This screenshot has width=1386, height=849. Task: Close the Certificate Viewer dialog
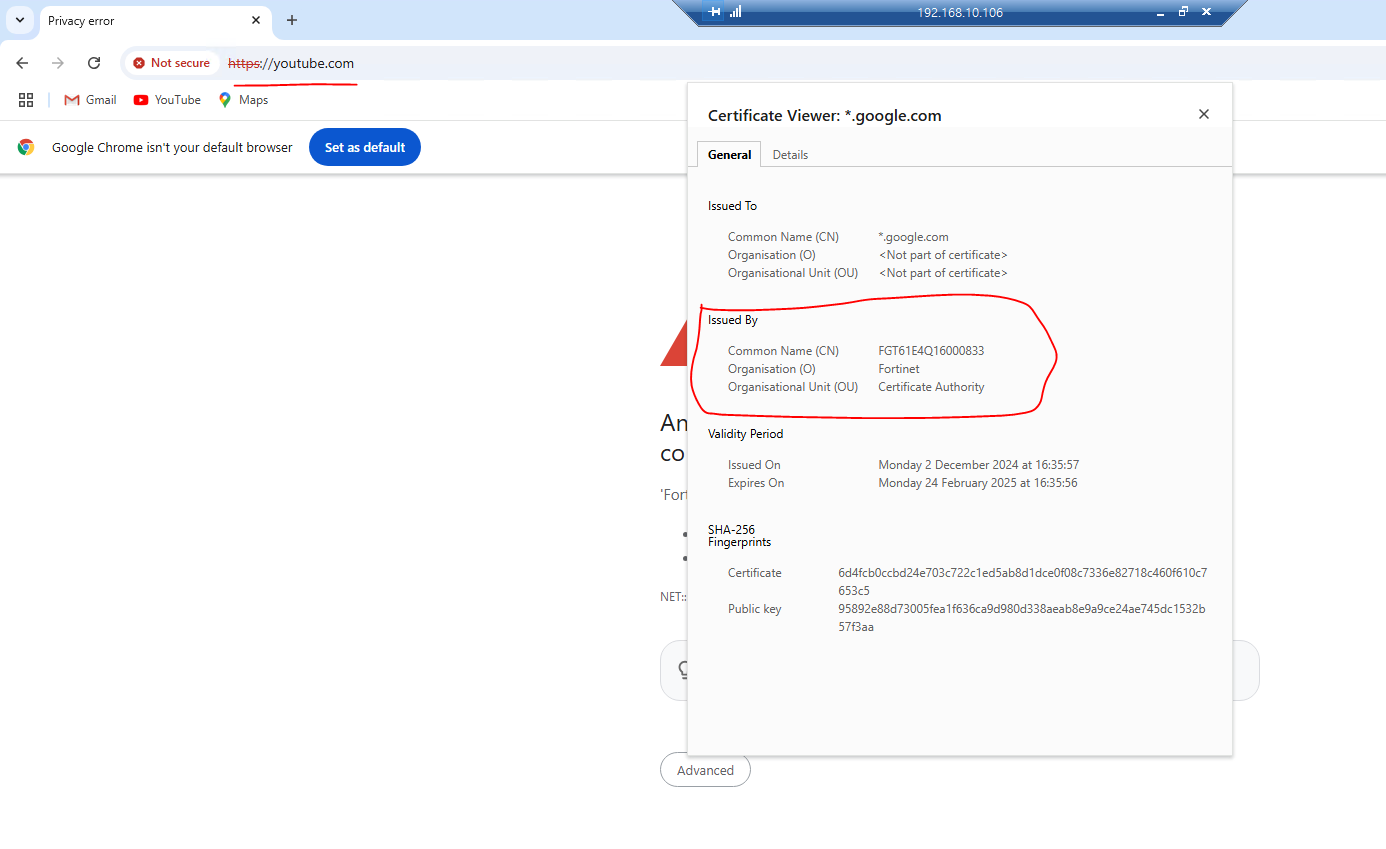click(x=1204, y=114)
